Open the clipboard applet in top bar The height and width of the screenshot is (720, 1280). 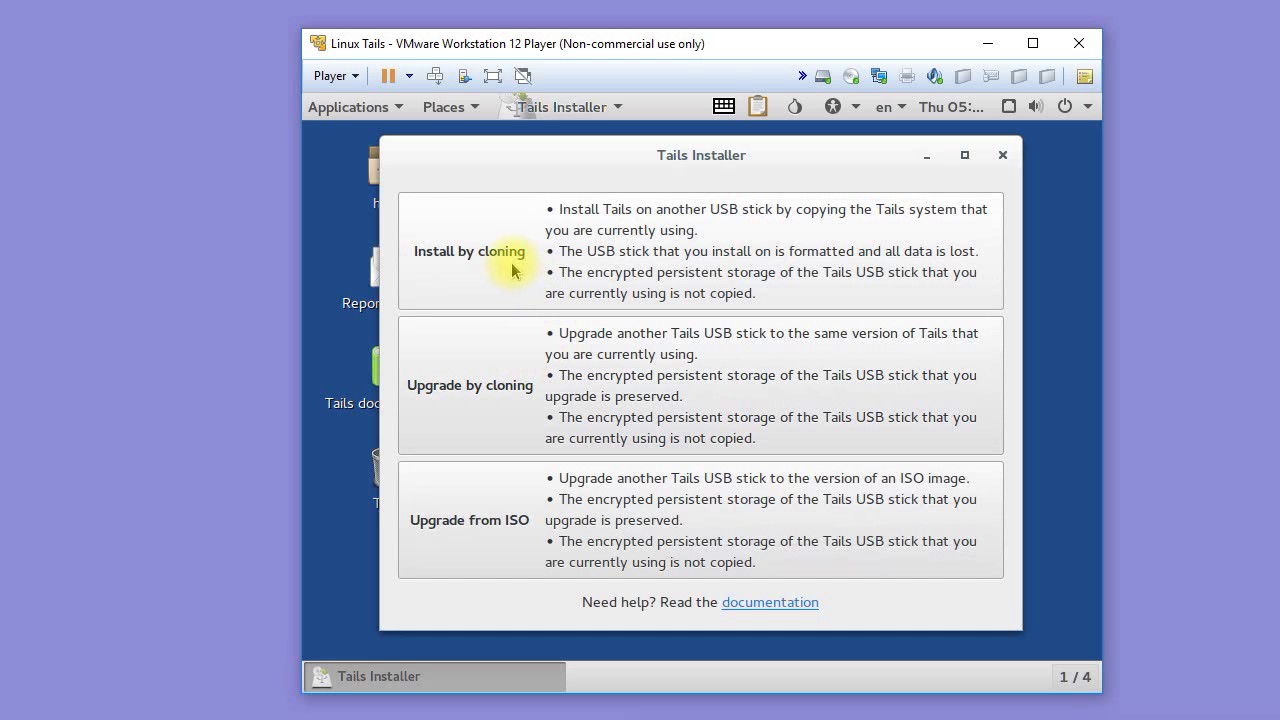pos(758,106)
